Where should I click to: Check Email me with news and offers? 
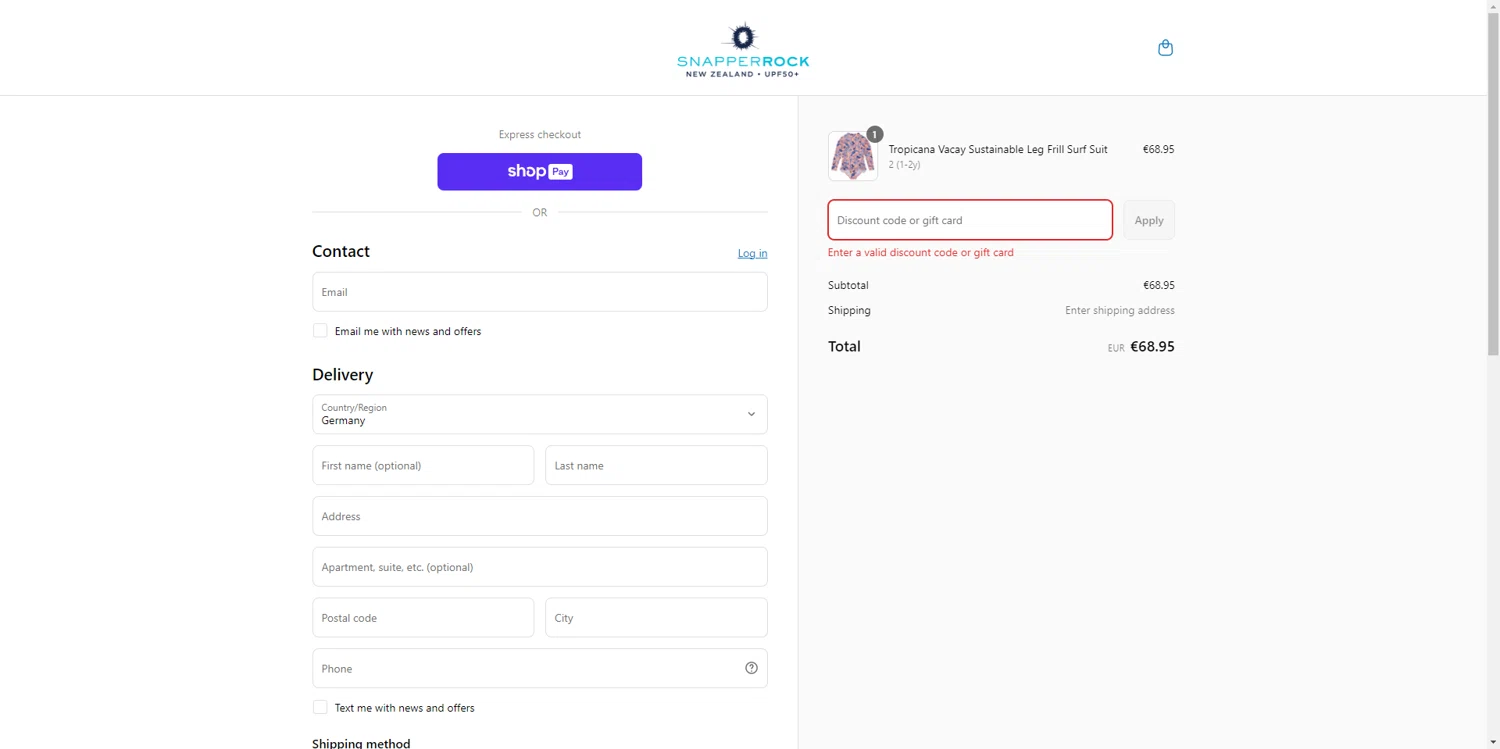pyautogui.click(x=320, y=331)
